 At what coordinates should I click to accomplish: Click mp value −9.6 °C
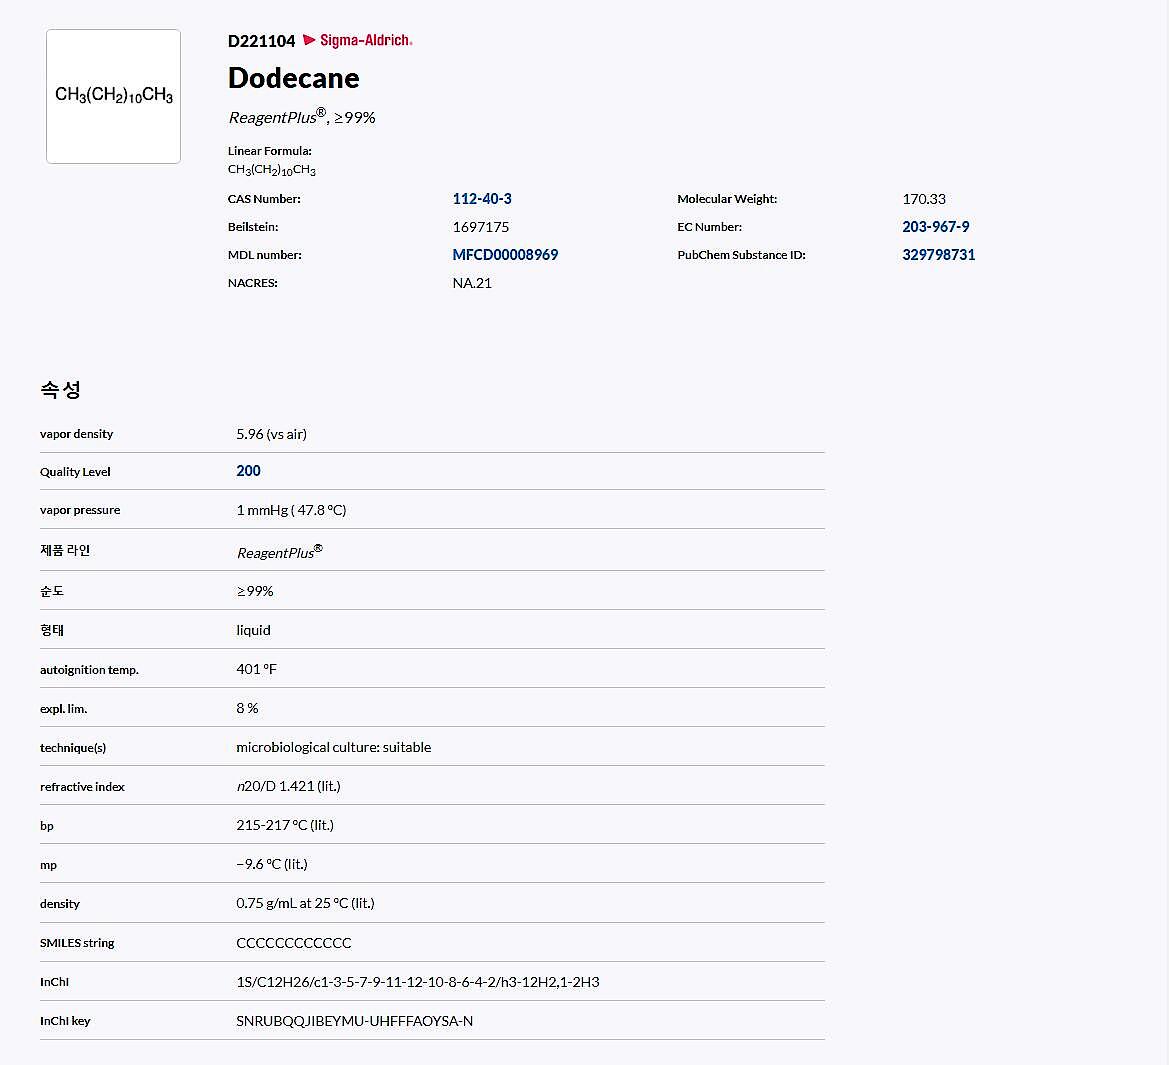click(272, 864)
